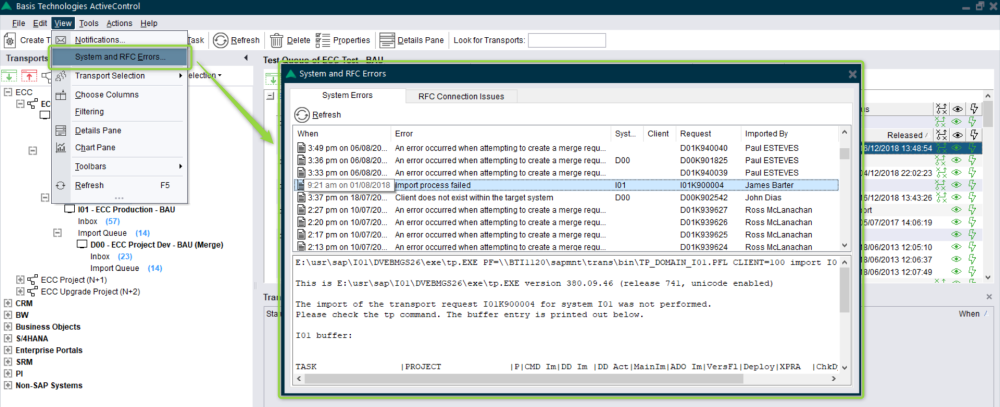The height and width of the screenshot is (407, 1000).
Task: Click the Delete trash can icon
Action: click(x=276, y=40)
